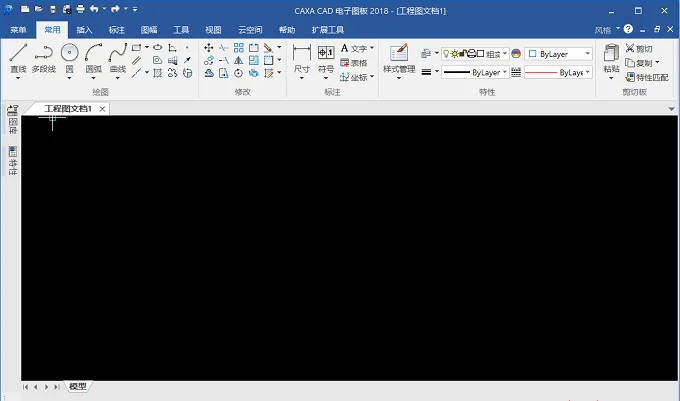Select the rotate tool in 修改
The width and height of the screenshot is (680, 401).
pyautogui.click(x=239, y=73)
